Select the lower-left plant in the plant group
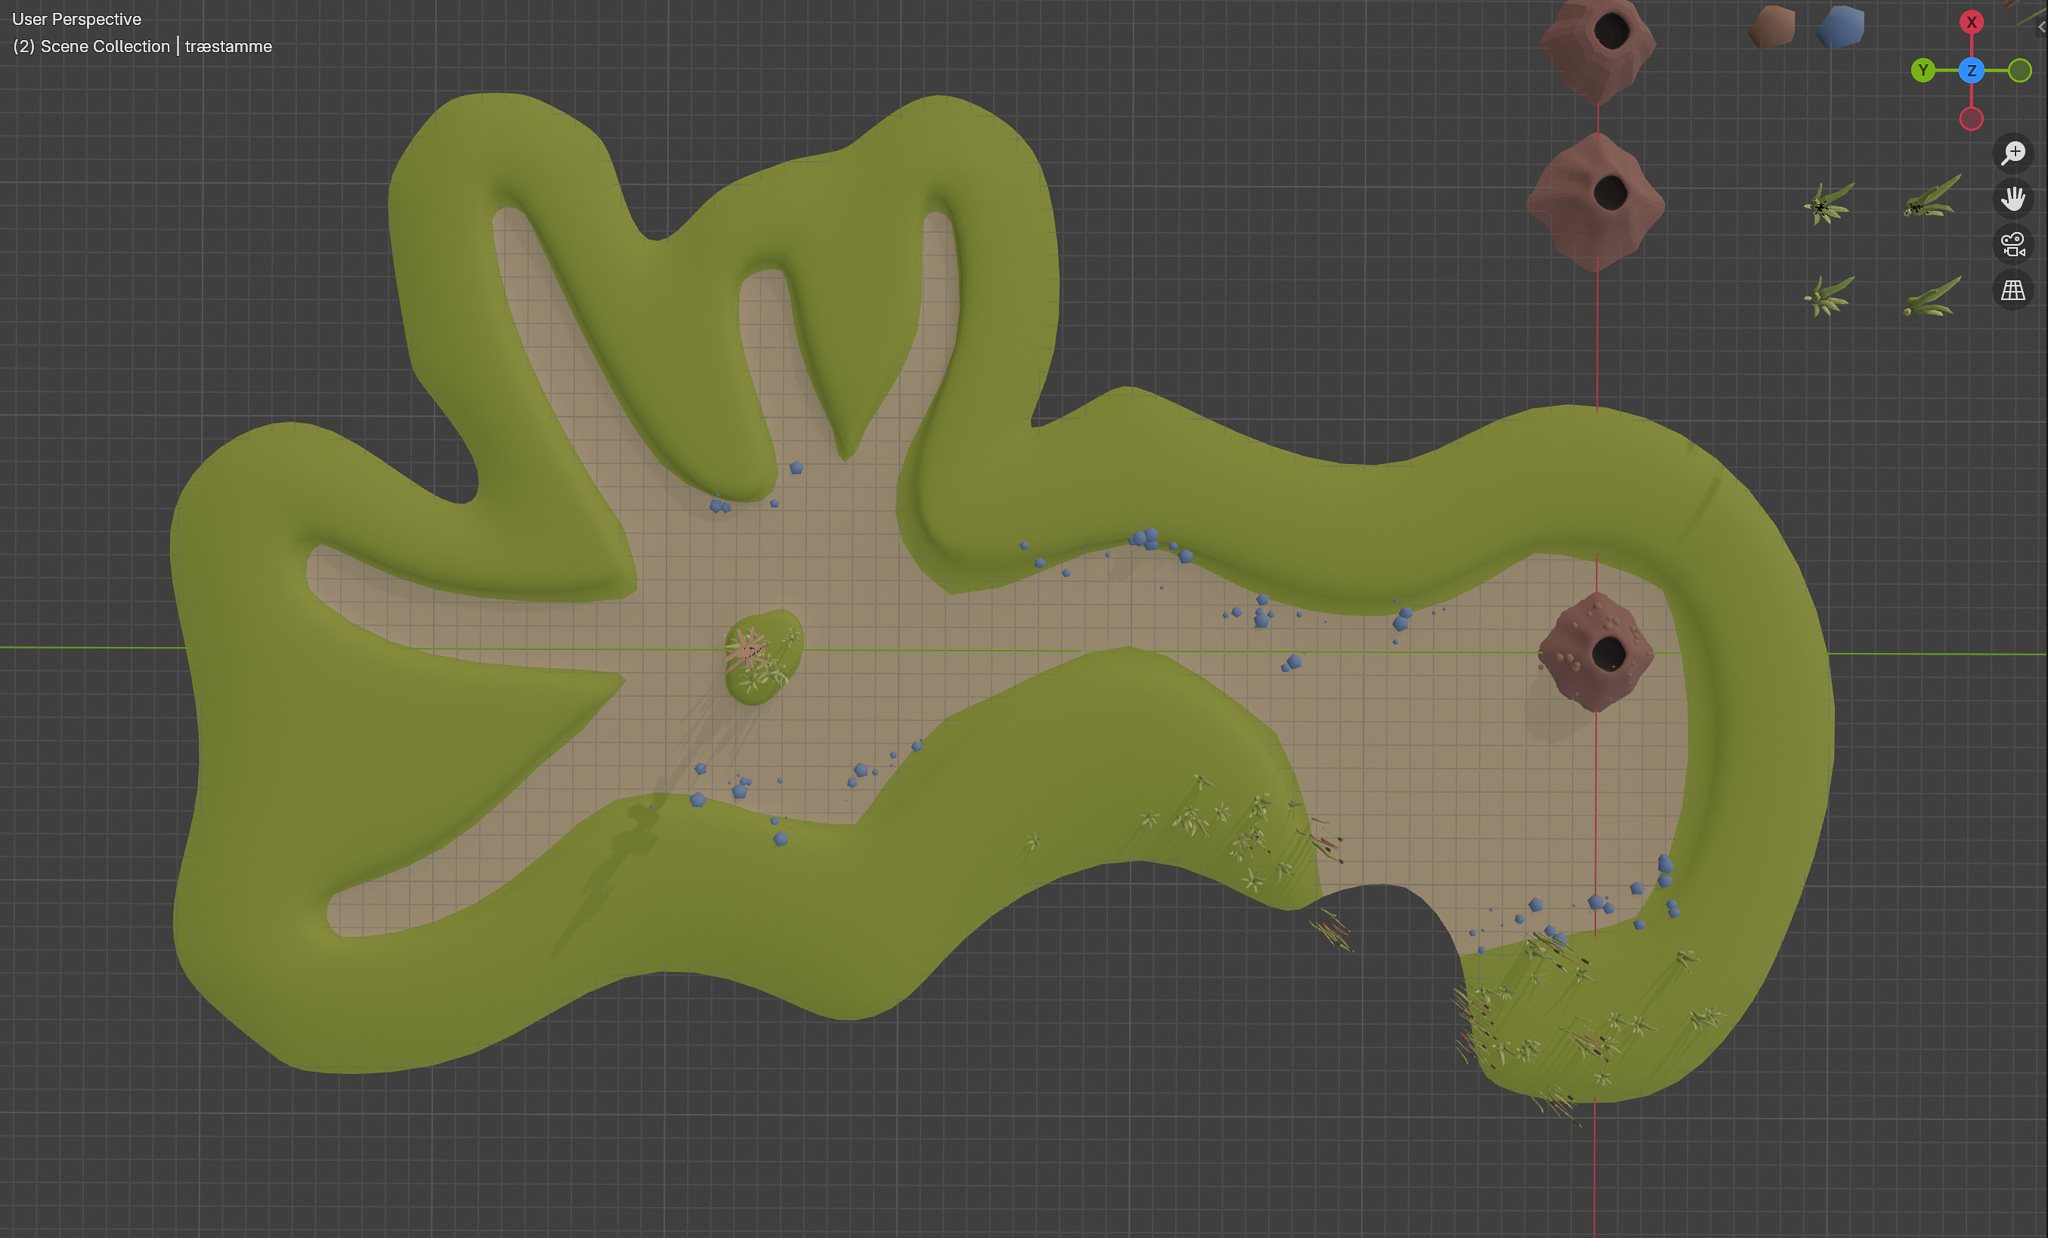This screenshot has width=2048, height=1238. pyautogui.click(x=1828, y=296)
